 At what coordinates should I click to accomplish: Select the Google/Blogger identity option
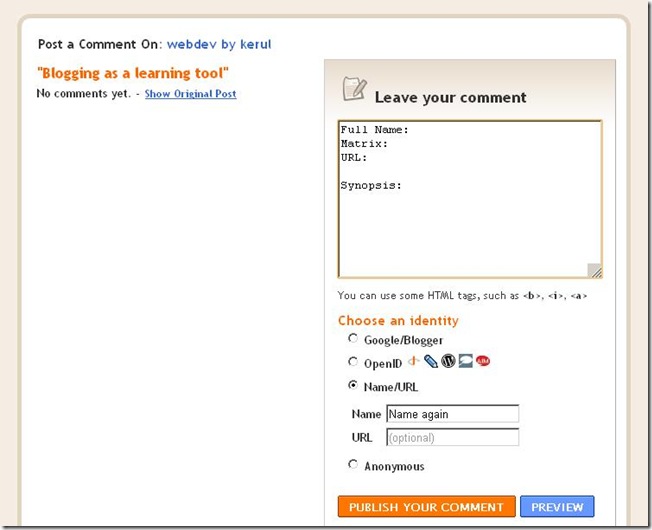pyautogui.click(x=353, y=339)
